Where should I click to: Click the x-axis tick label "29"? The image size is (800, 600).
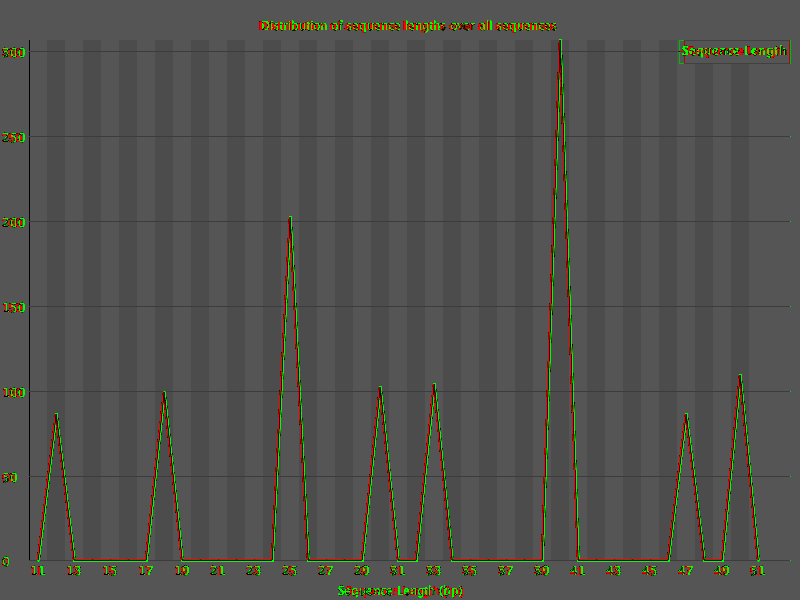(x=362, y=570)
